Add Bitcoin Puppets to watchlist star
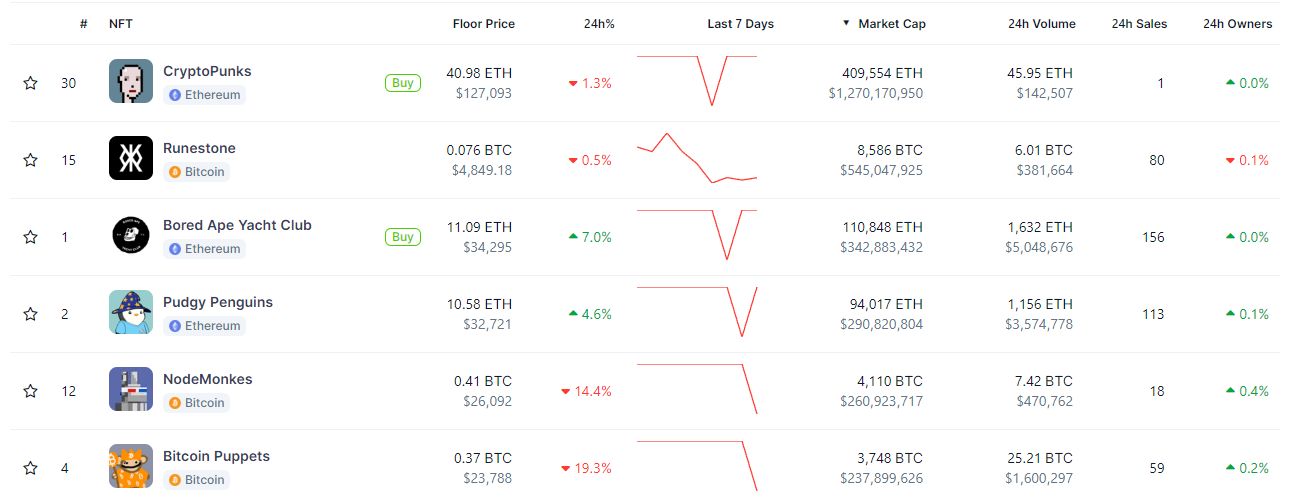 pos(31,468)
